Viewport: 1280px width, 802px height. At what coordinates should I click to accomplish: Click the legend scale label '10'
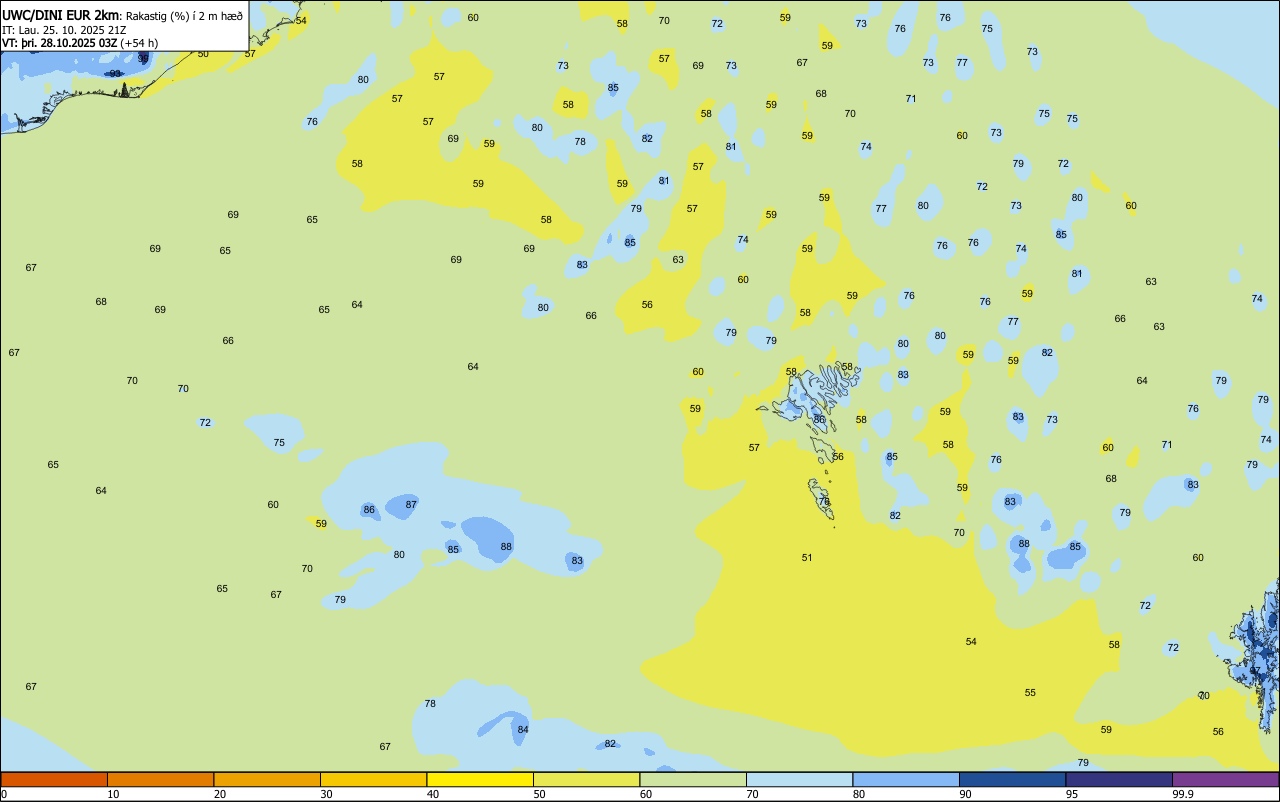click(x=113, y=794)
